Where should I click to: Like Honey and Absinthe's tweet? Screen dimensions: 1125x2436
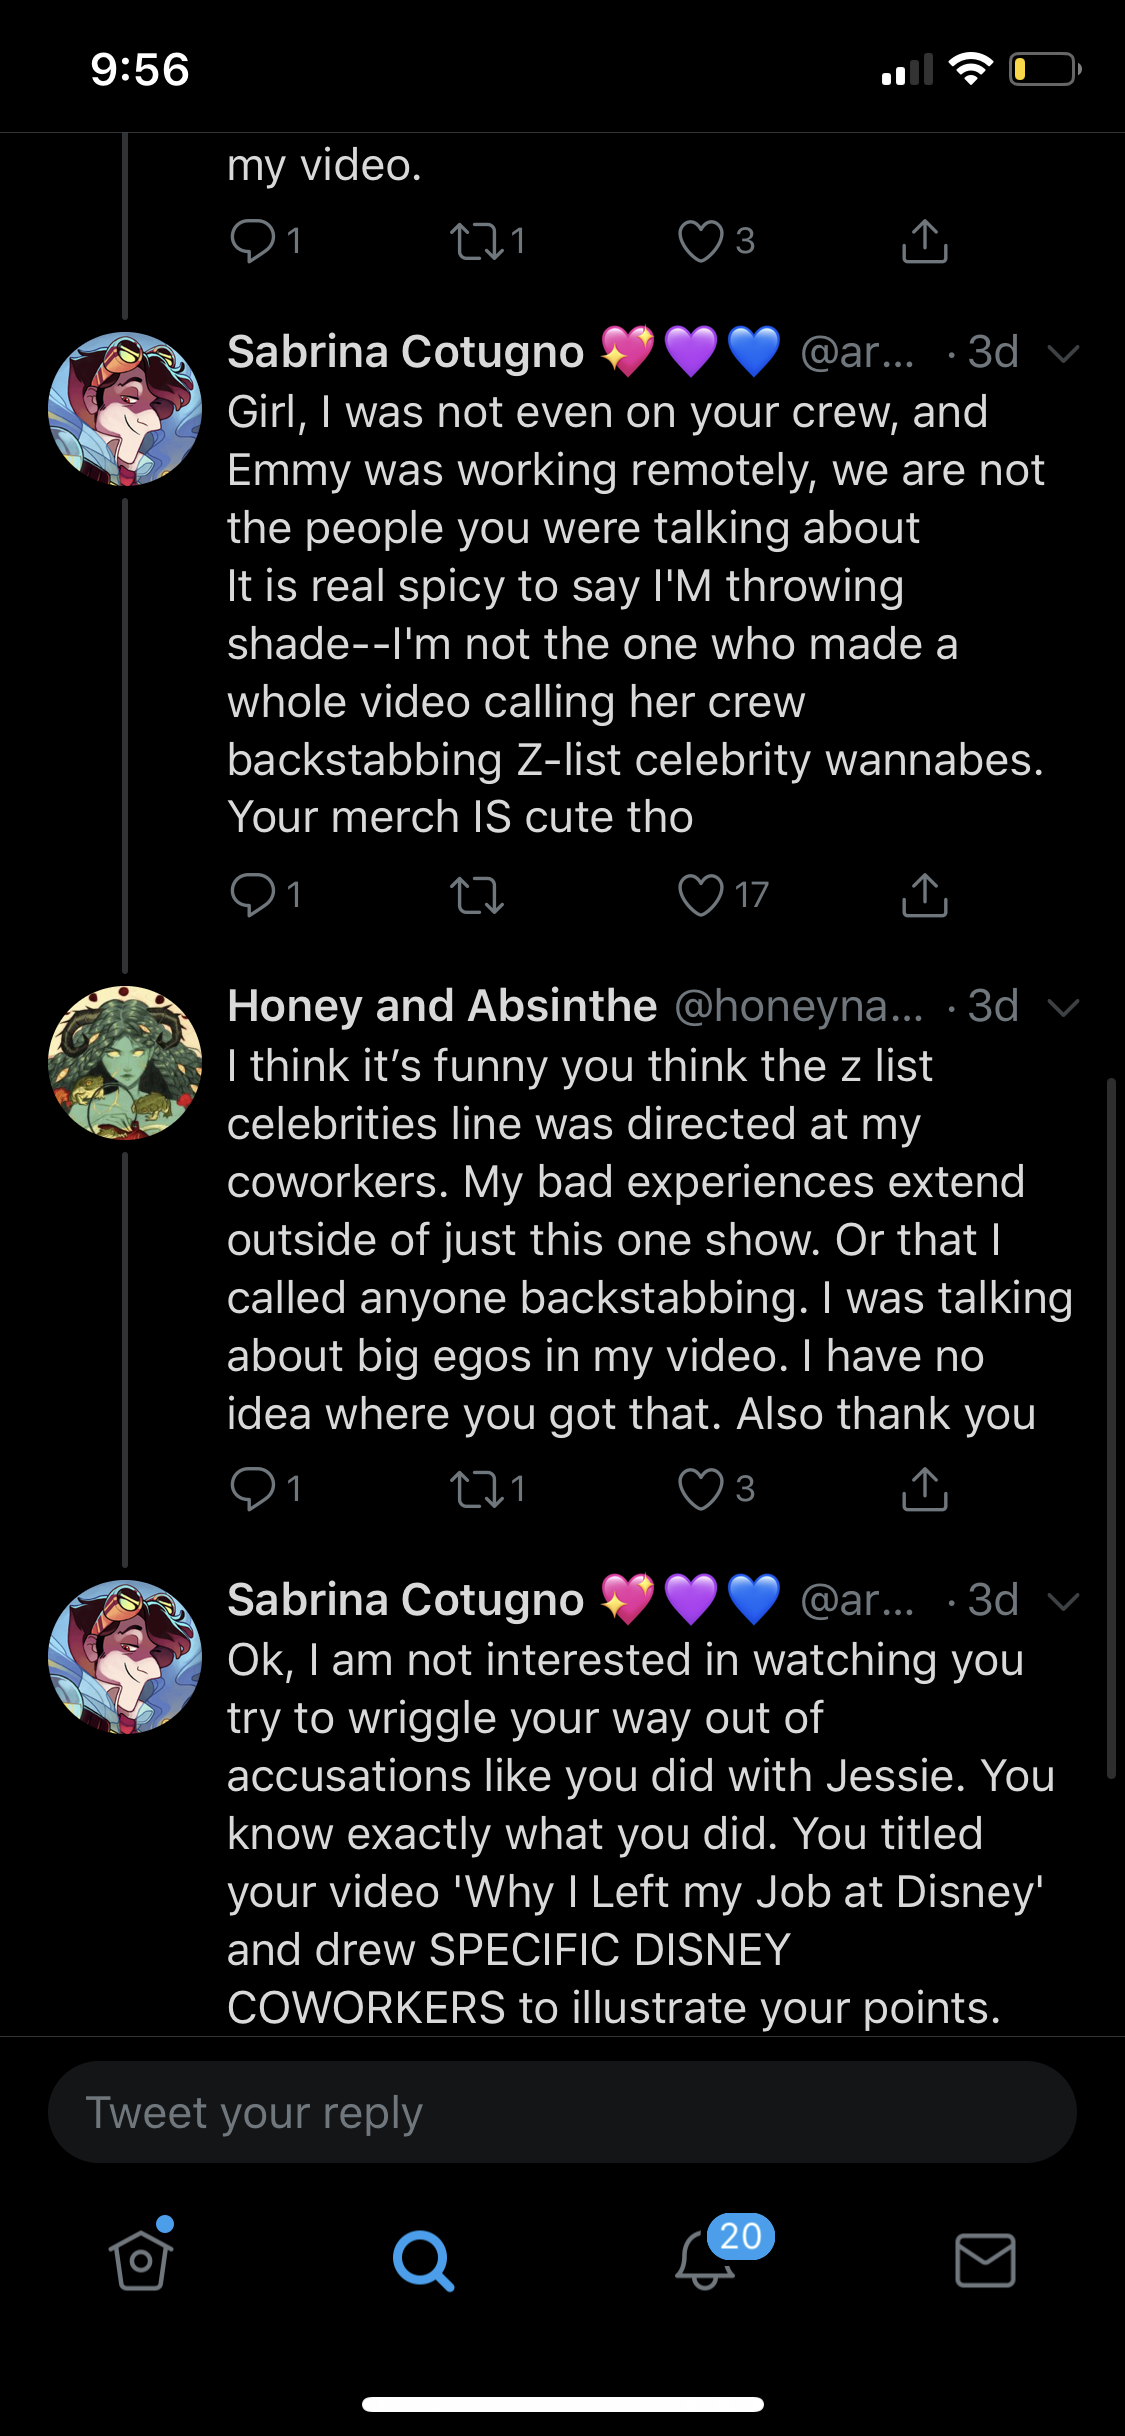click(700, 1489)
